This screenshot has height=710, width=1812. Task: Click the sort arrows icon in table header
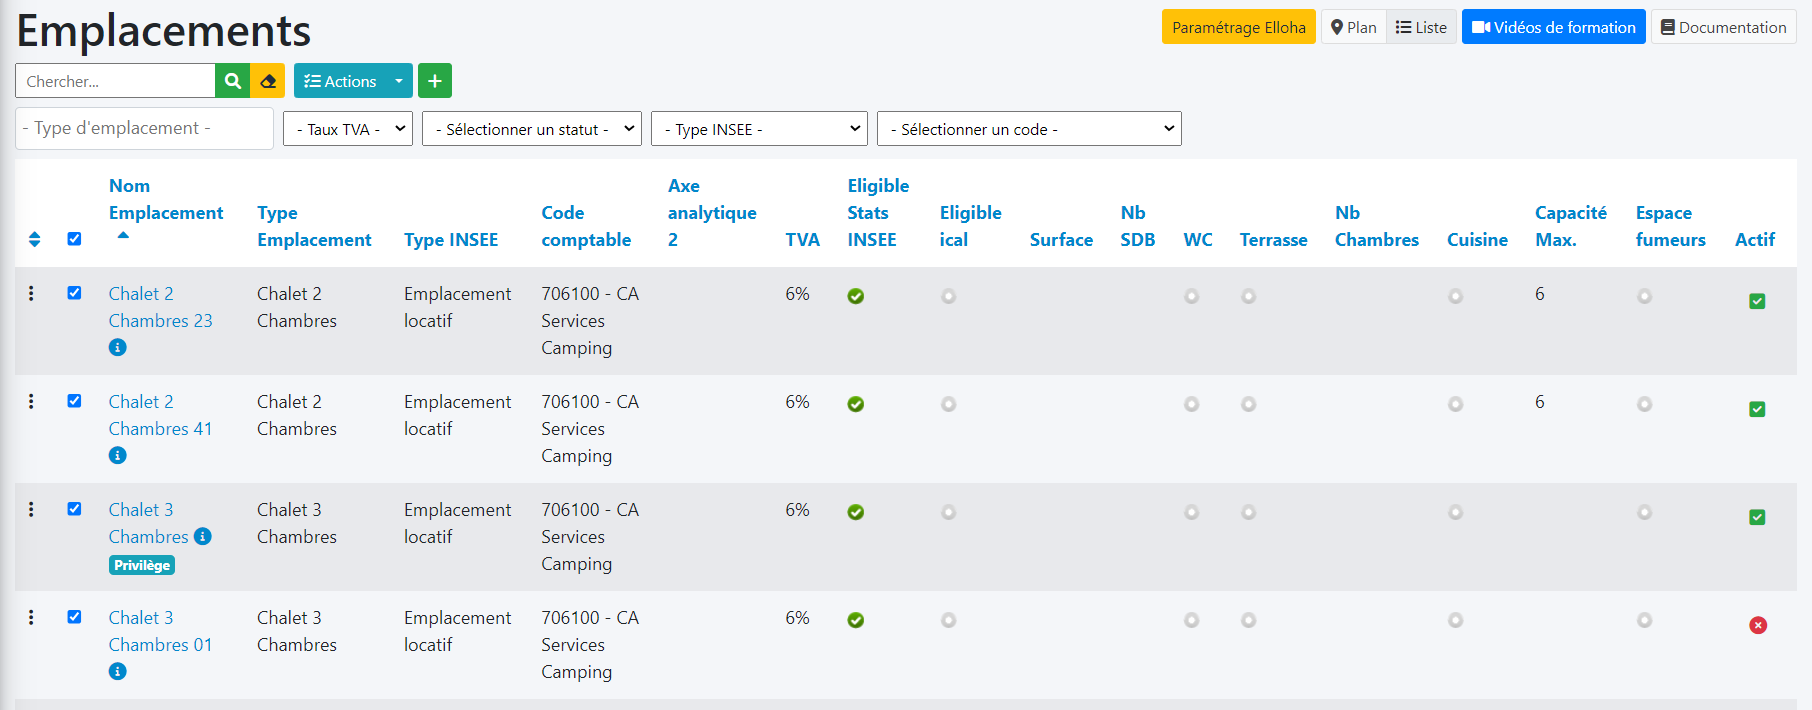pos(35,239)
